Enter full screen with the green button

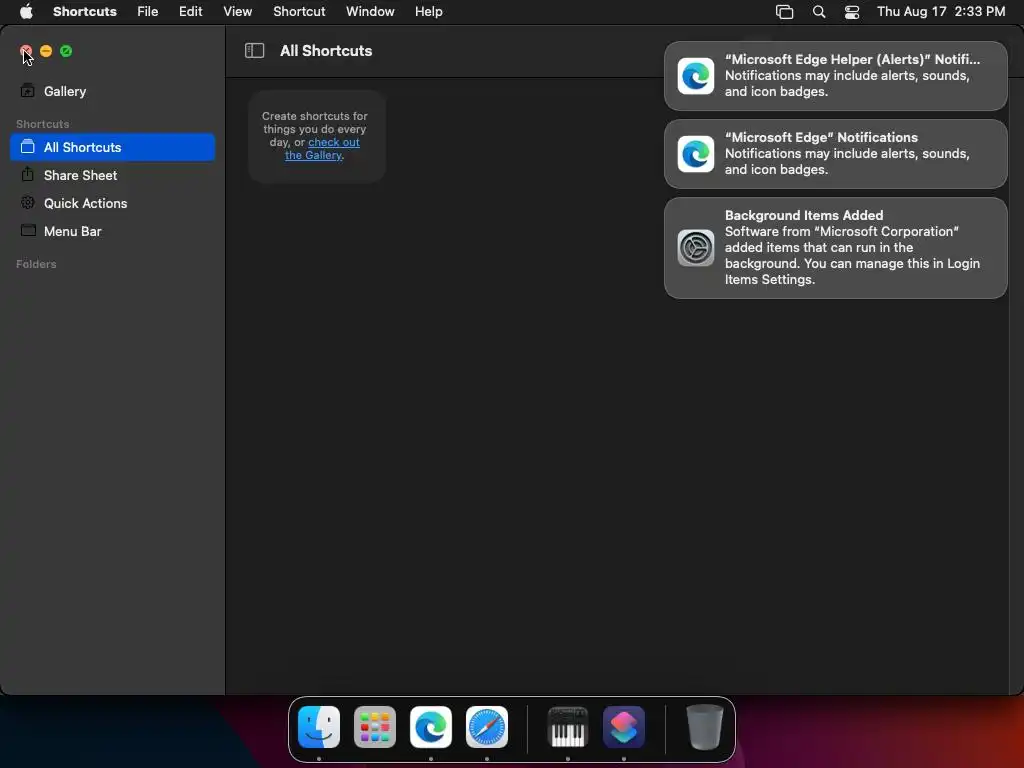[66, 51]
